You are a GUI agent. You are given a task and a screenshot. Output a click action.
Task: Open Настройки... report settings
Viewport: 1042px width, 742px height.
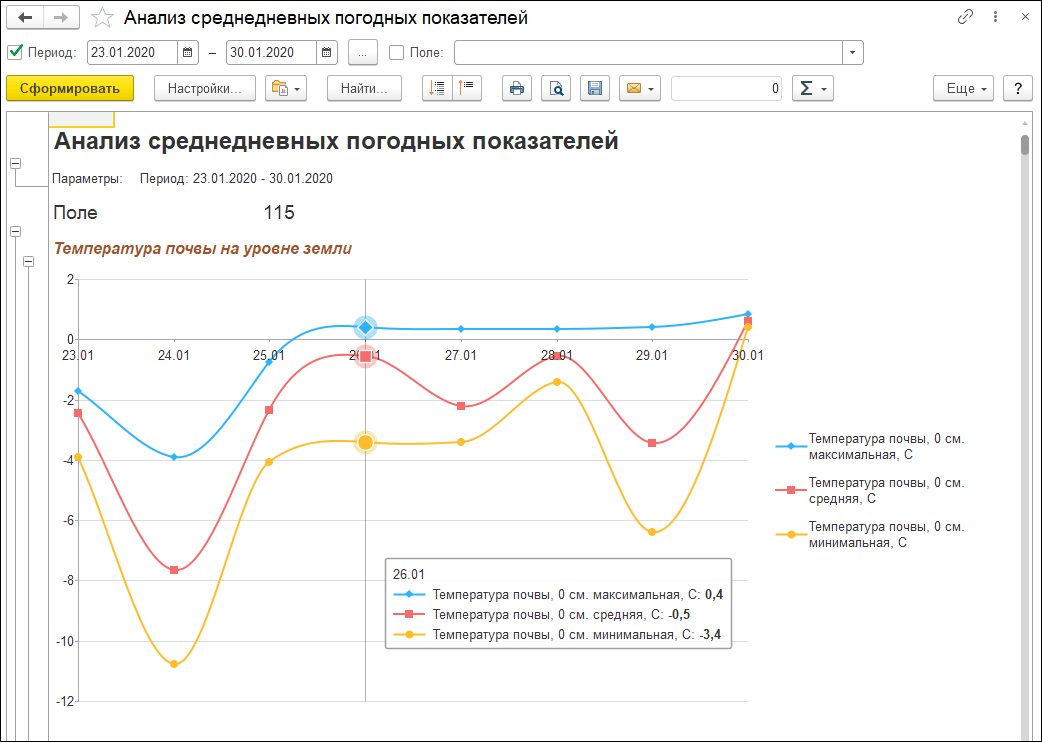pyautogui.click(x=205, y=88)
